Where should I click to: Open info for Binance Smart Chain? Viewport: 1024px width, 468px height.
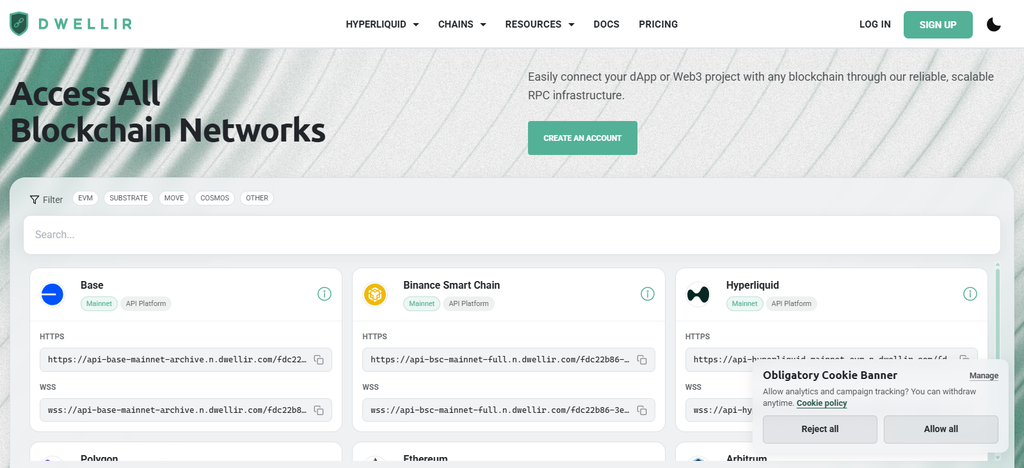click(647, 294)
